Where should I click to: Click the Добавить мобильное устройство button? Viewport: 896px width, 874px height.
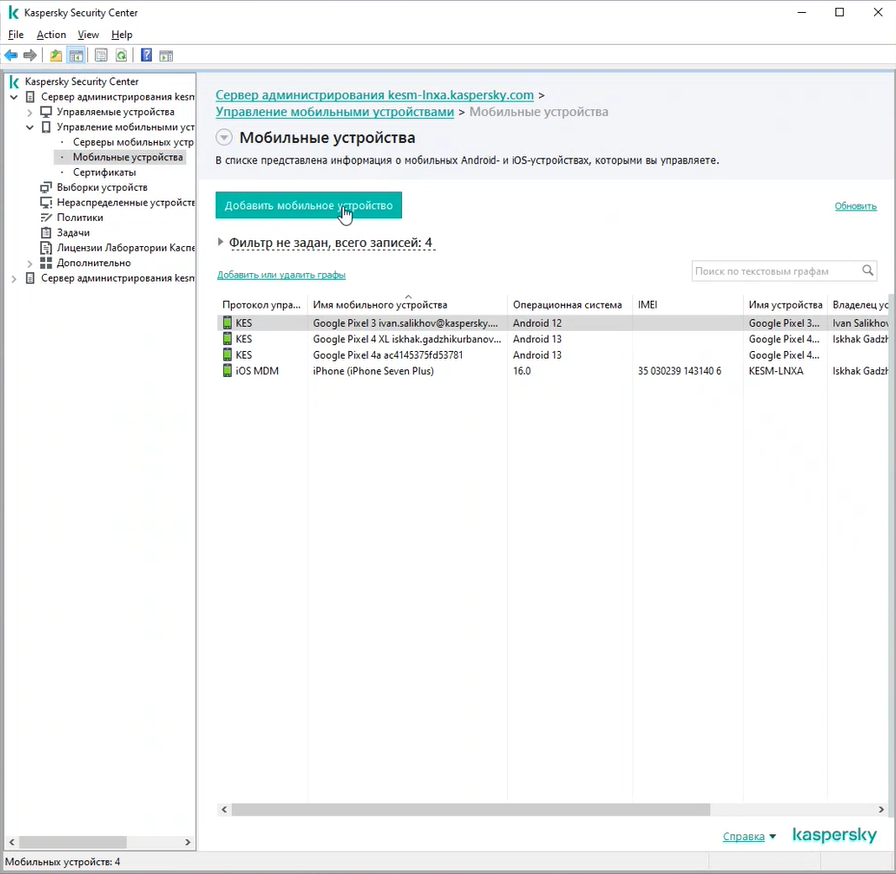coord(308,206)
